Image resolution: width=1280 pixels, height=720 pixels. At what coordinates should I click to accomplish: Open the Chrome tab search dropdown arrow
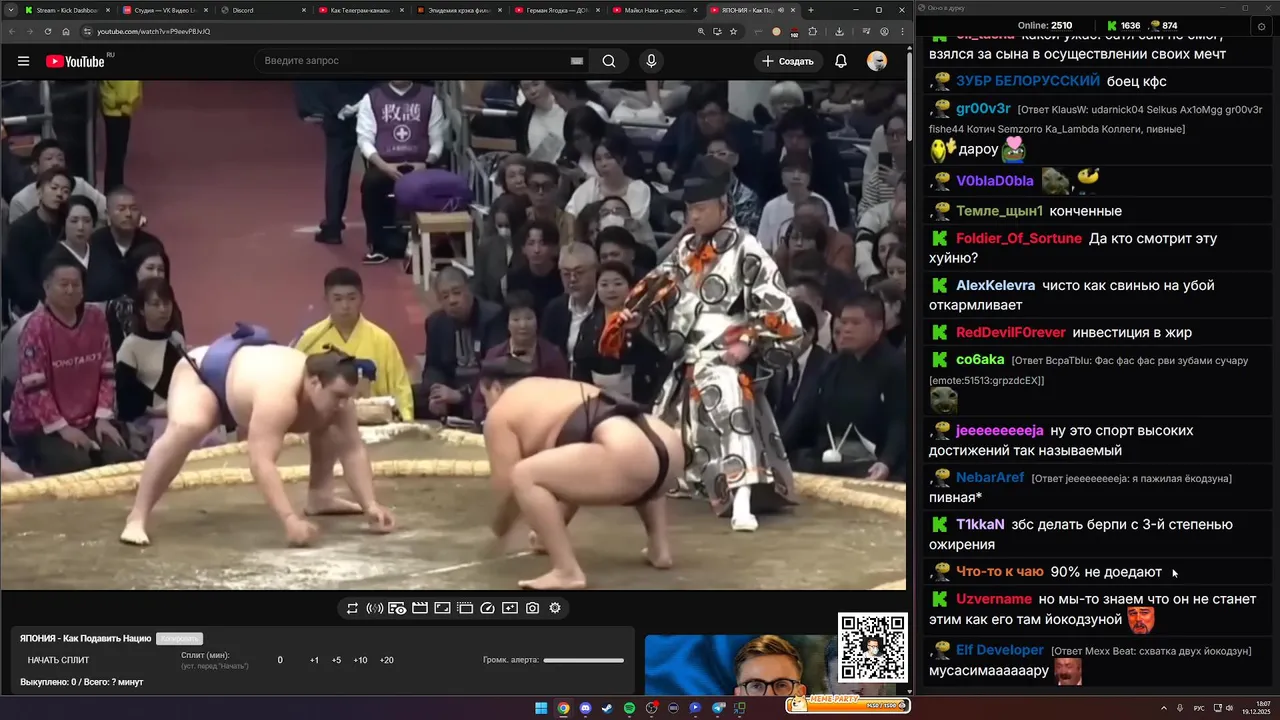11,10
